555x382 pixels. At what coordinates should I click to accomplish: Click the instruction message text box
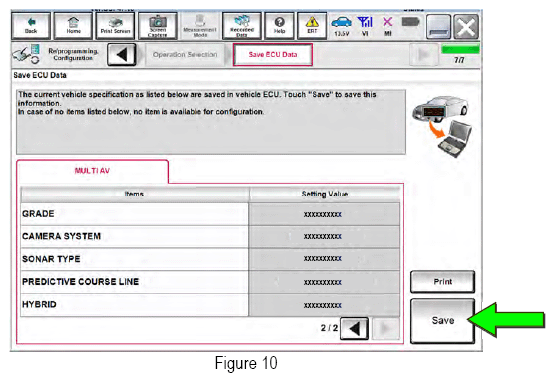pyautogui.click(x=211, y=122)
